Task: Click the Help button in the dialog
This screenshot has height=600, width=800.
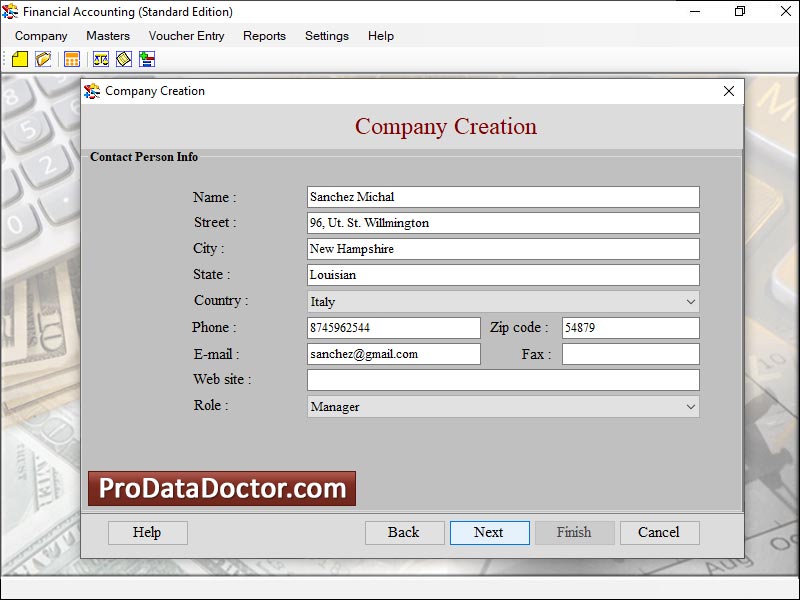Action: 147,532
